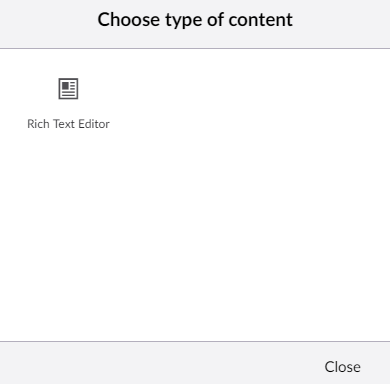Cancel choosing content with Close
Screen dimensions: 390x384
(x=342, y=367)
